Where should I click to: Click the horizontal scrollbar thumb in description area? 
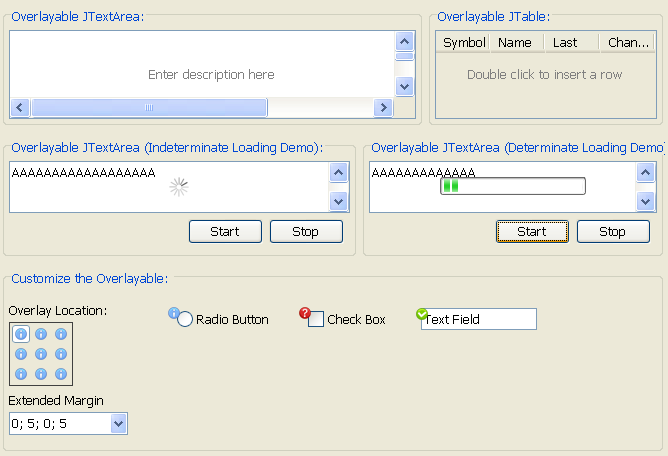point(149,108)
